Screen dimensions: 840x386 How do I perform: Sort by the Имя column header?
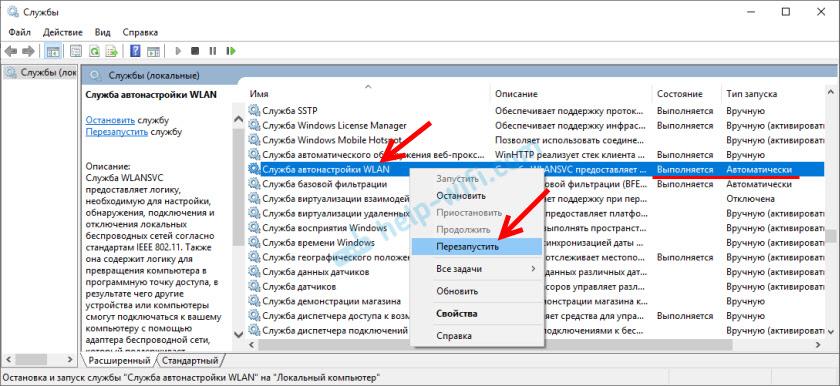click(368, 94)
